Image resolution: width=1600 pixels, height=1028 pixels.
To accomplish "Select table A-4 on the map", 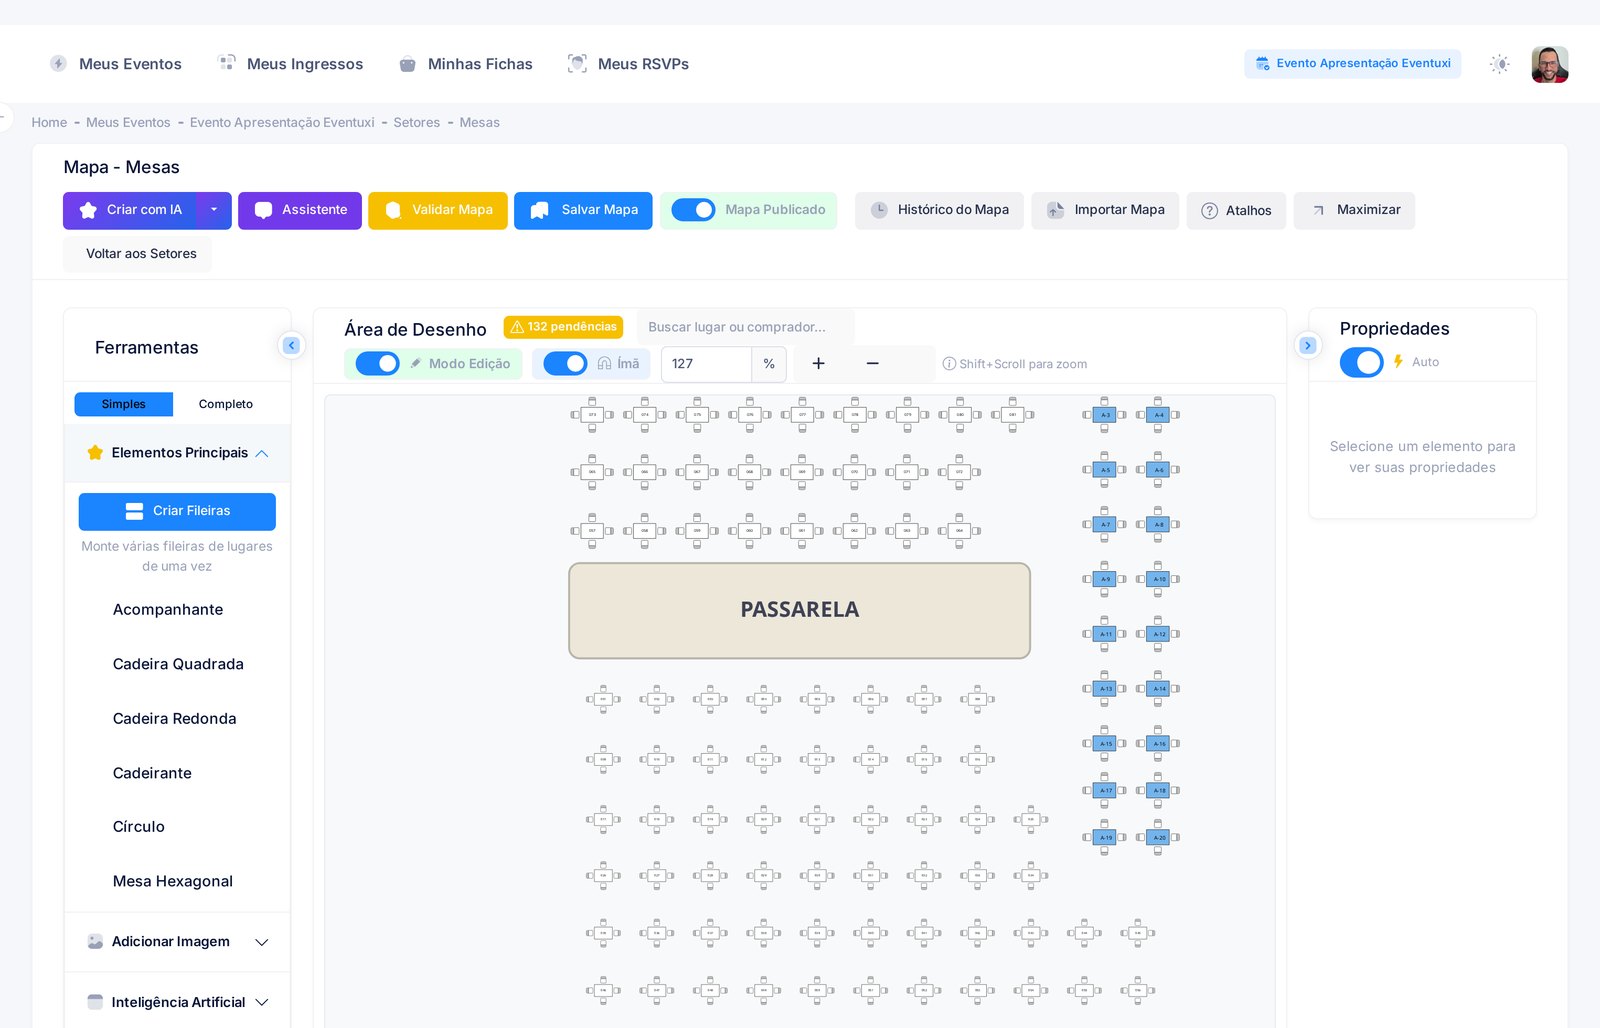I will (1159, 415).
